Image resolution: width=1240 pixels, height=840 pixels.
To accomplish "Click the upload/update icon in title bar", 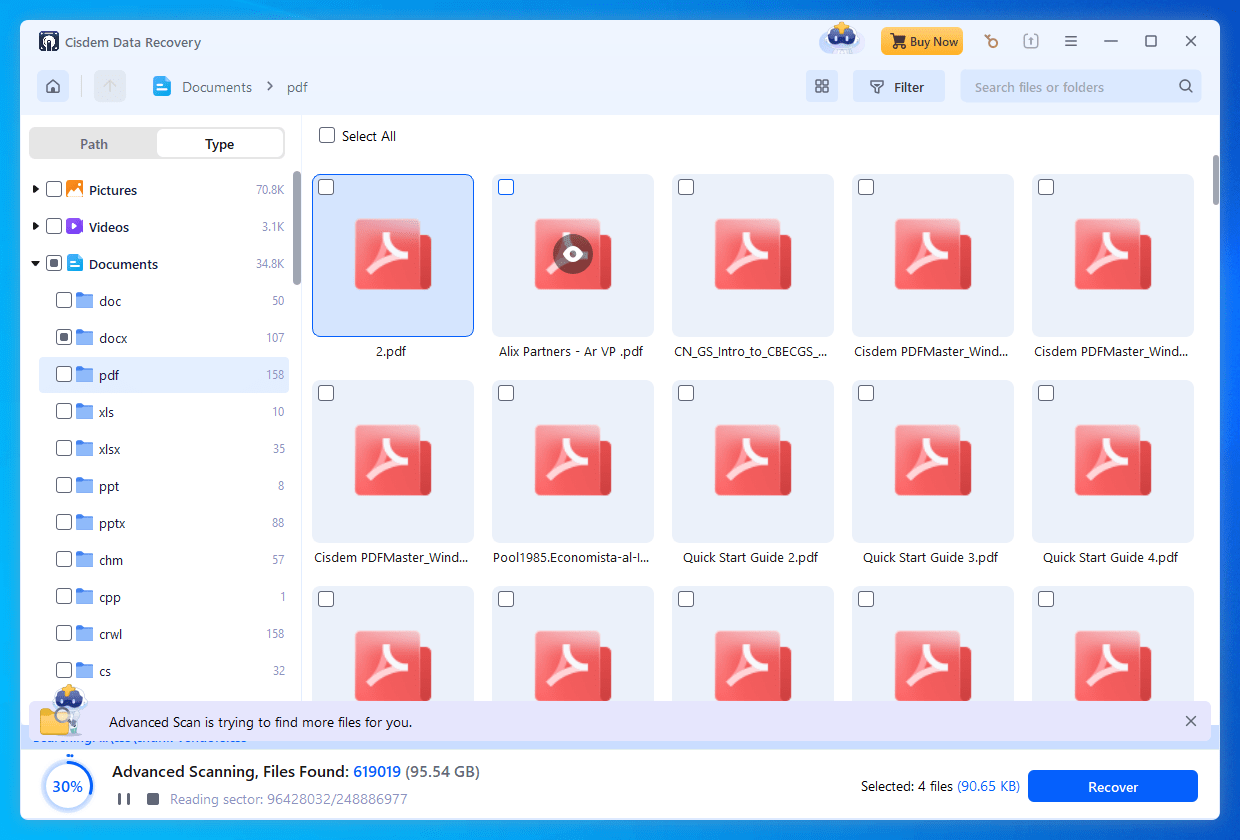I will point(1031,41).
